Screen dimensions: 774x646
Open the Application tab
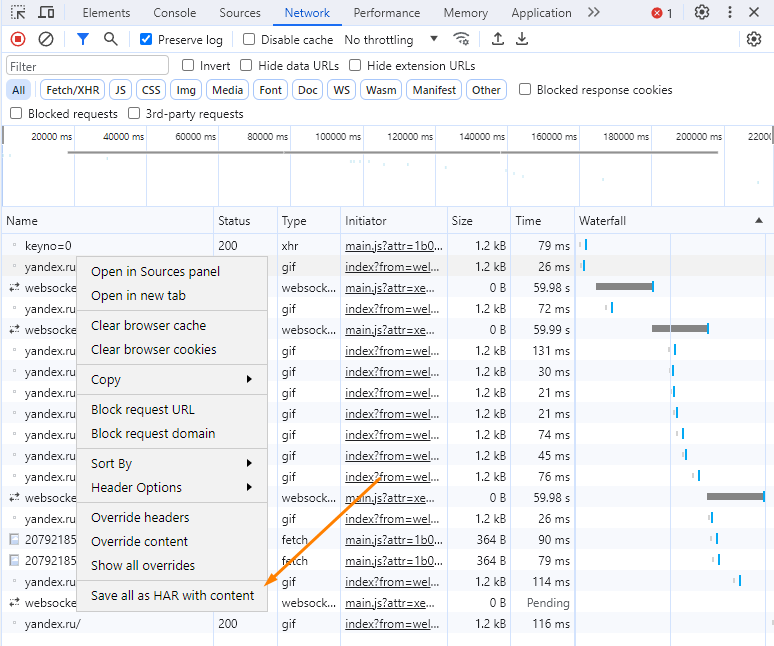tap(541, 13)
